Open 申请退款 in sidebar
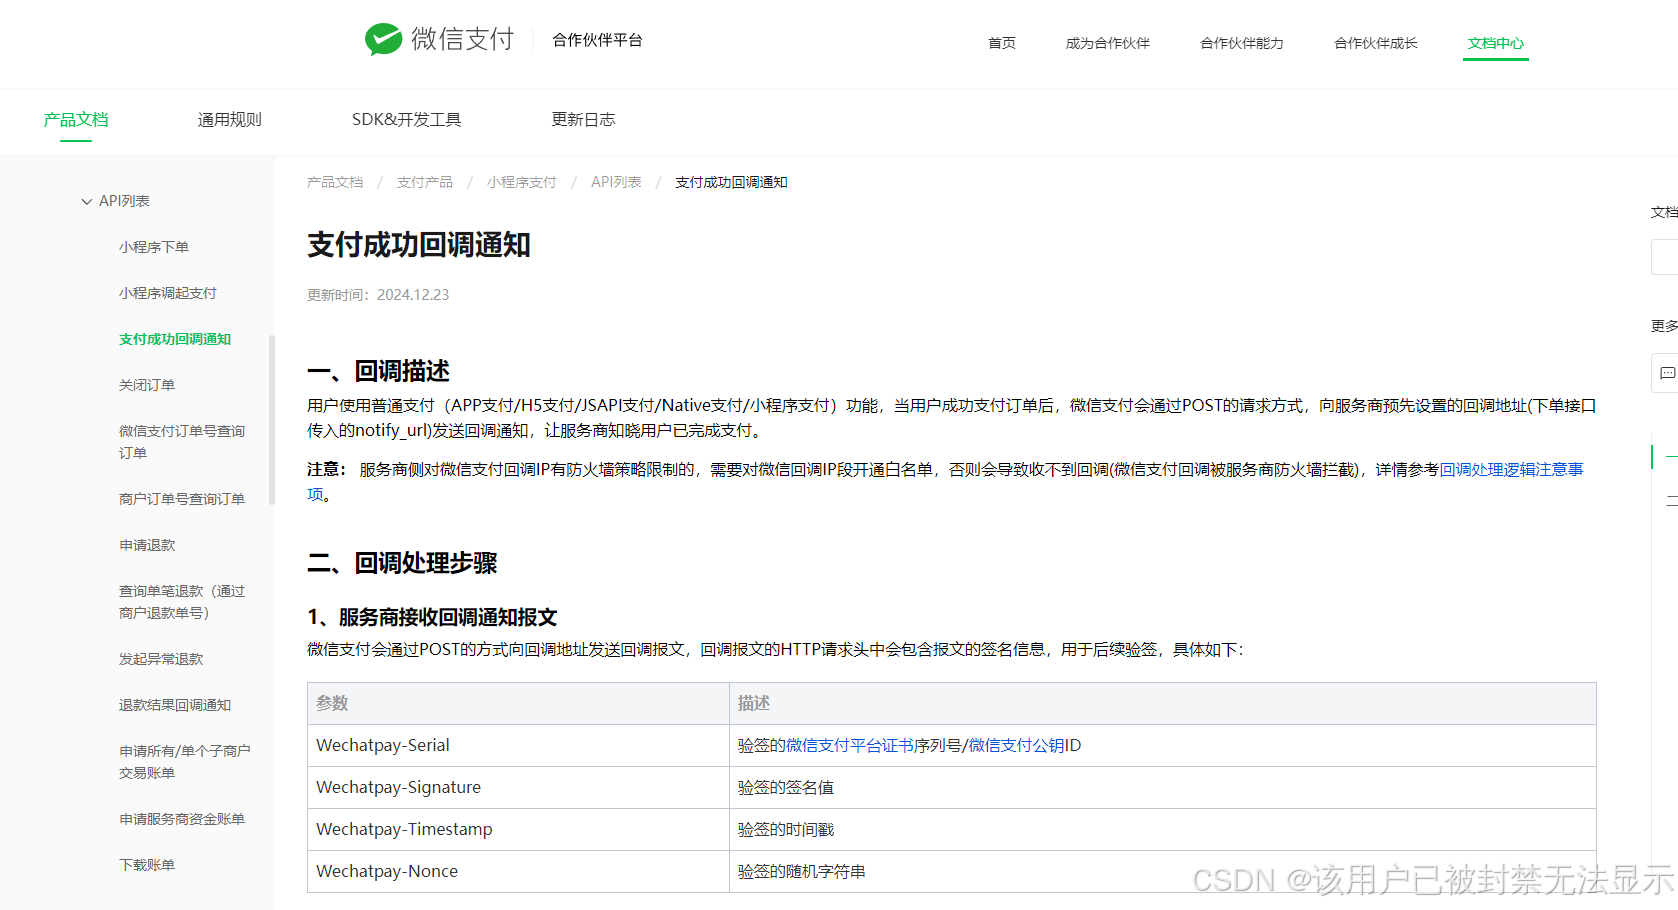The image size is (1678, 910). click(x=147, y=545)
